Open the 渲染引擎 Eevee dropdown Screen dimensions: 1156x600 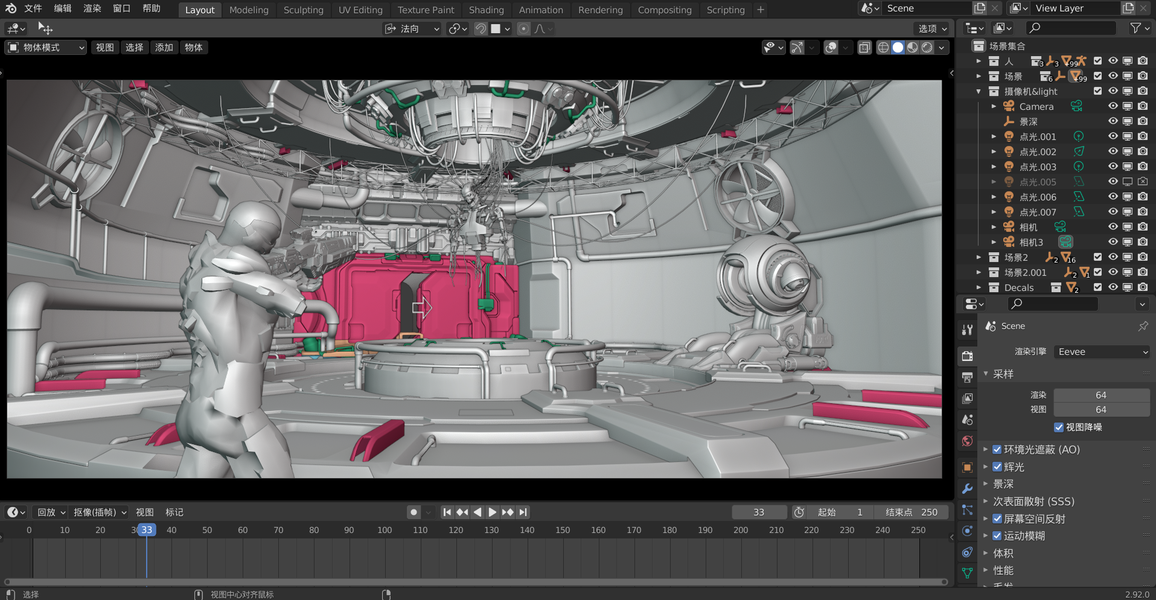(x=1101, y=352)
